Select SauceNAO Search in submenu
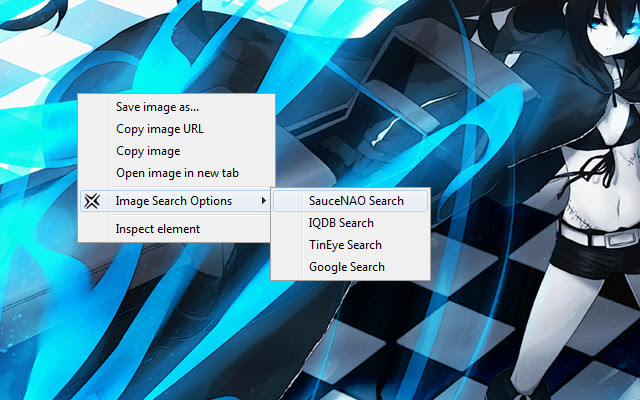Image resolution: width=640 pixels, height=400 pixels. 351,201
